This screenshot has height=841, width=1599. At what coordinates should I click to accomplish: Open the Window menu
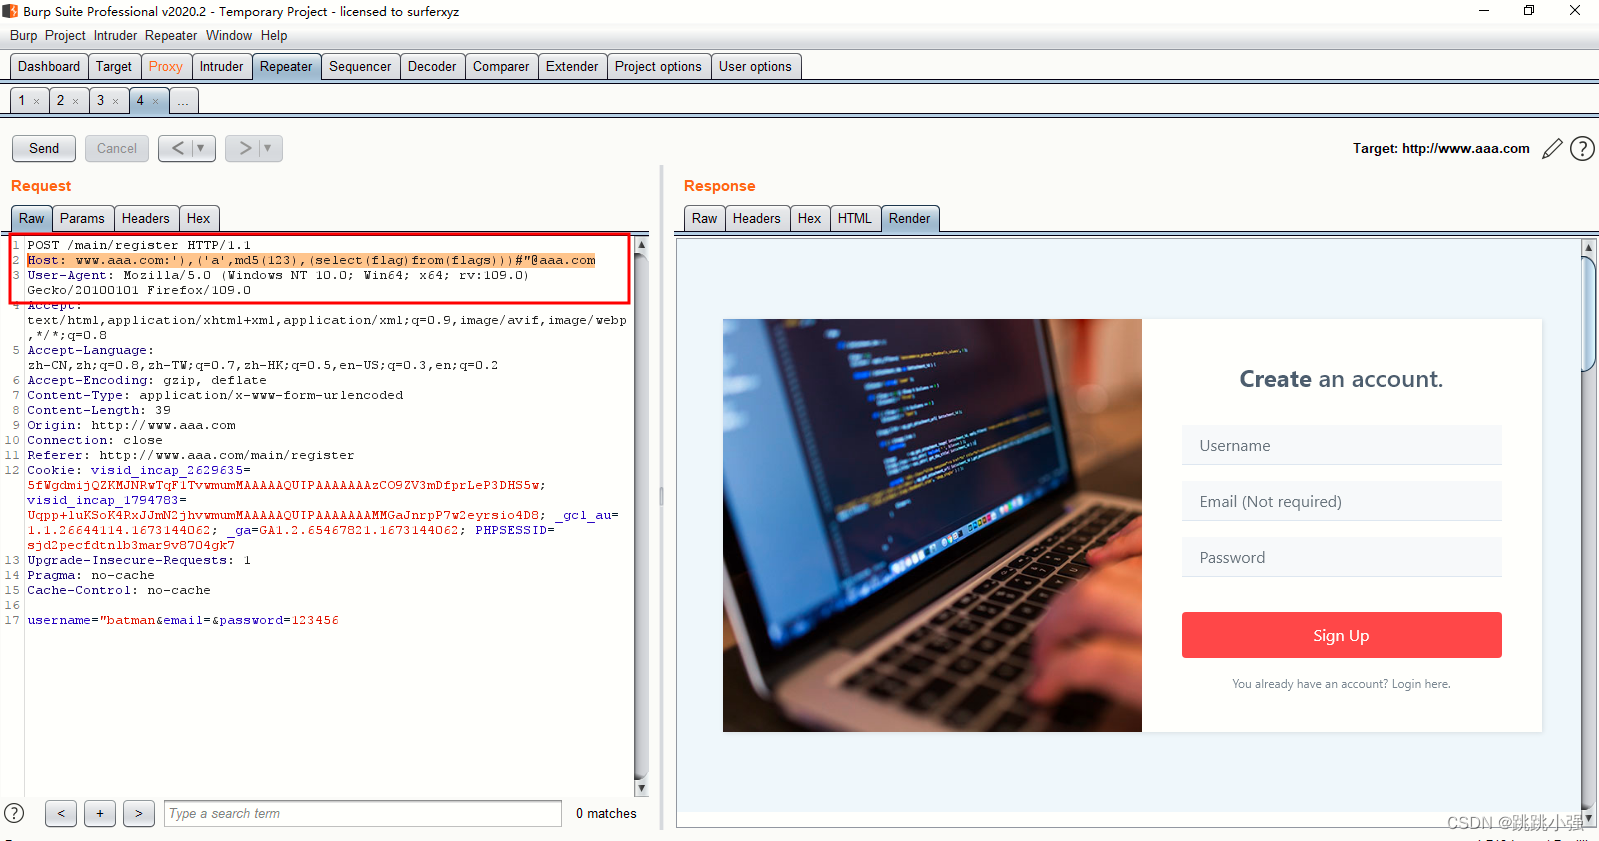(229, 35)
